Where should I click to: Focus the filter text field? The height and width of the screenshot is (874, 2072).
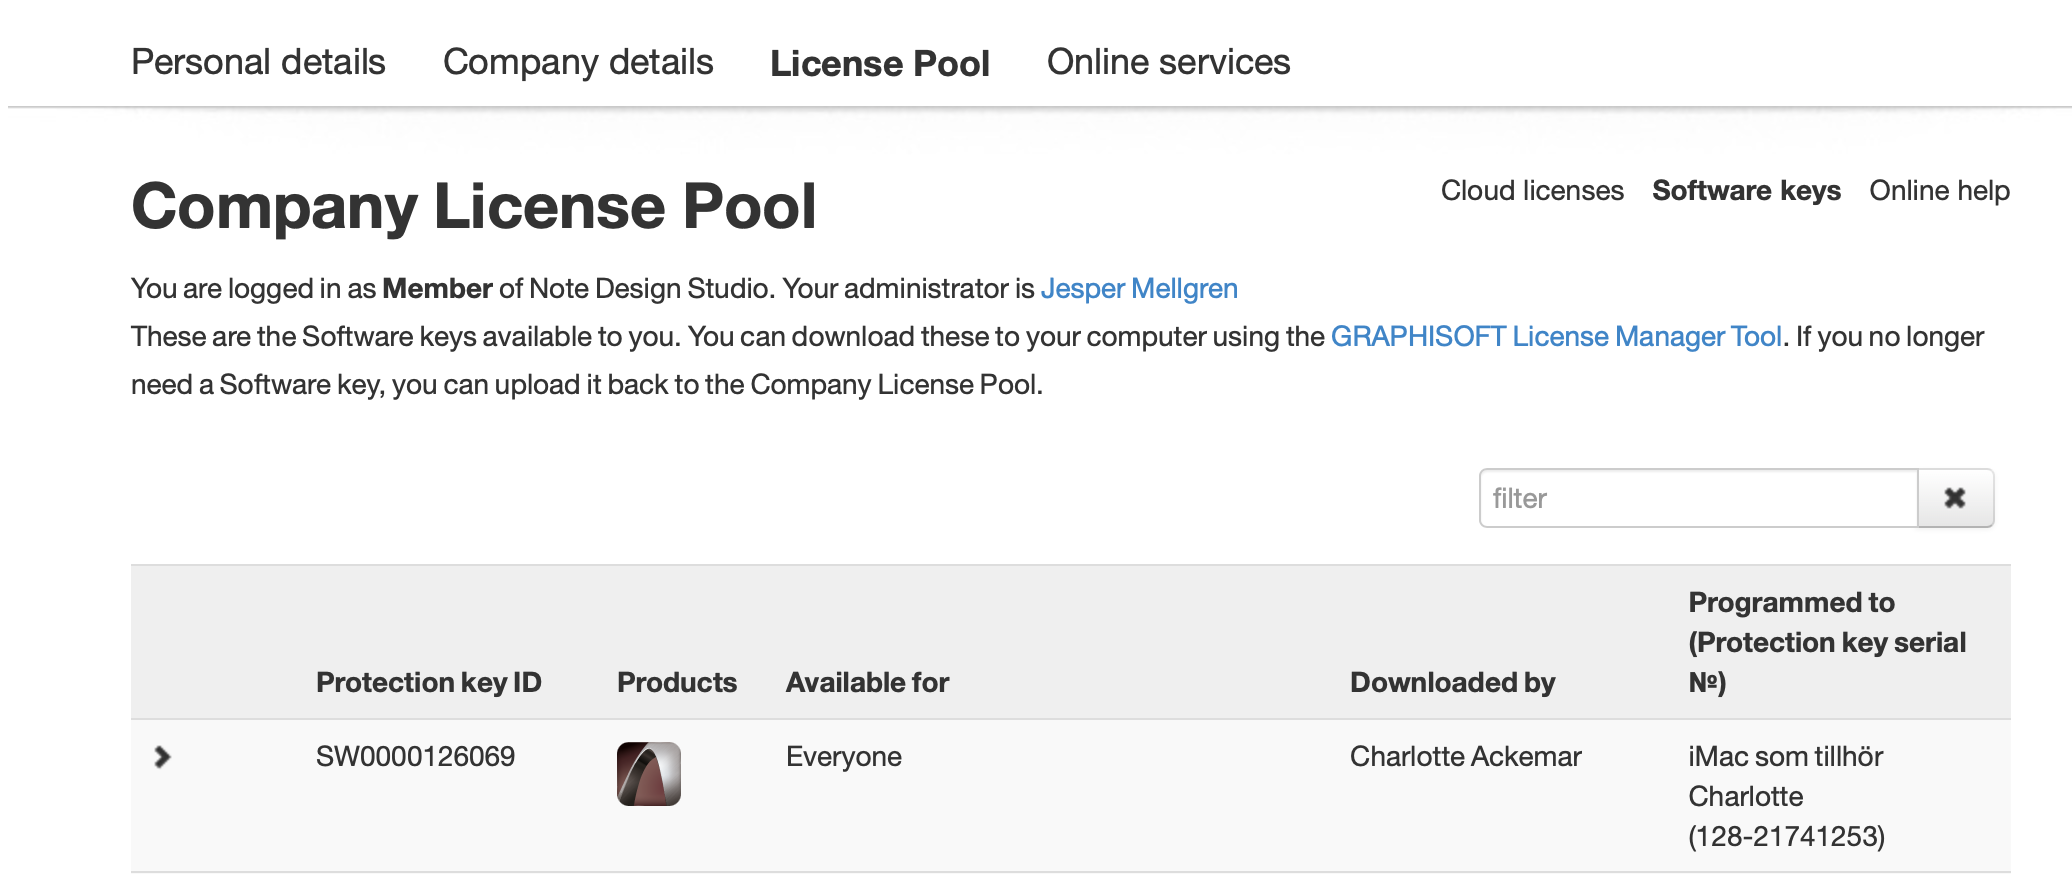1698,498
